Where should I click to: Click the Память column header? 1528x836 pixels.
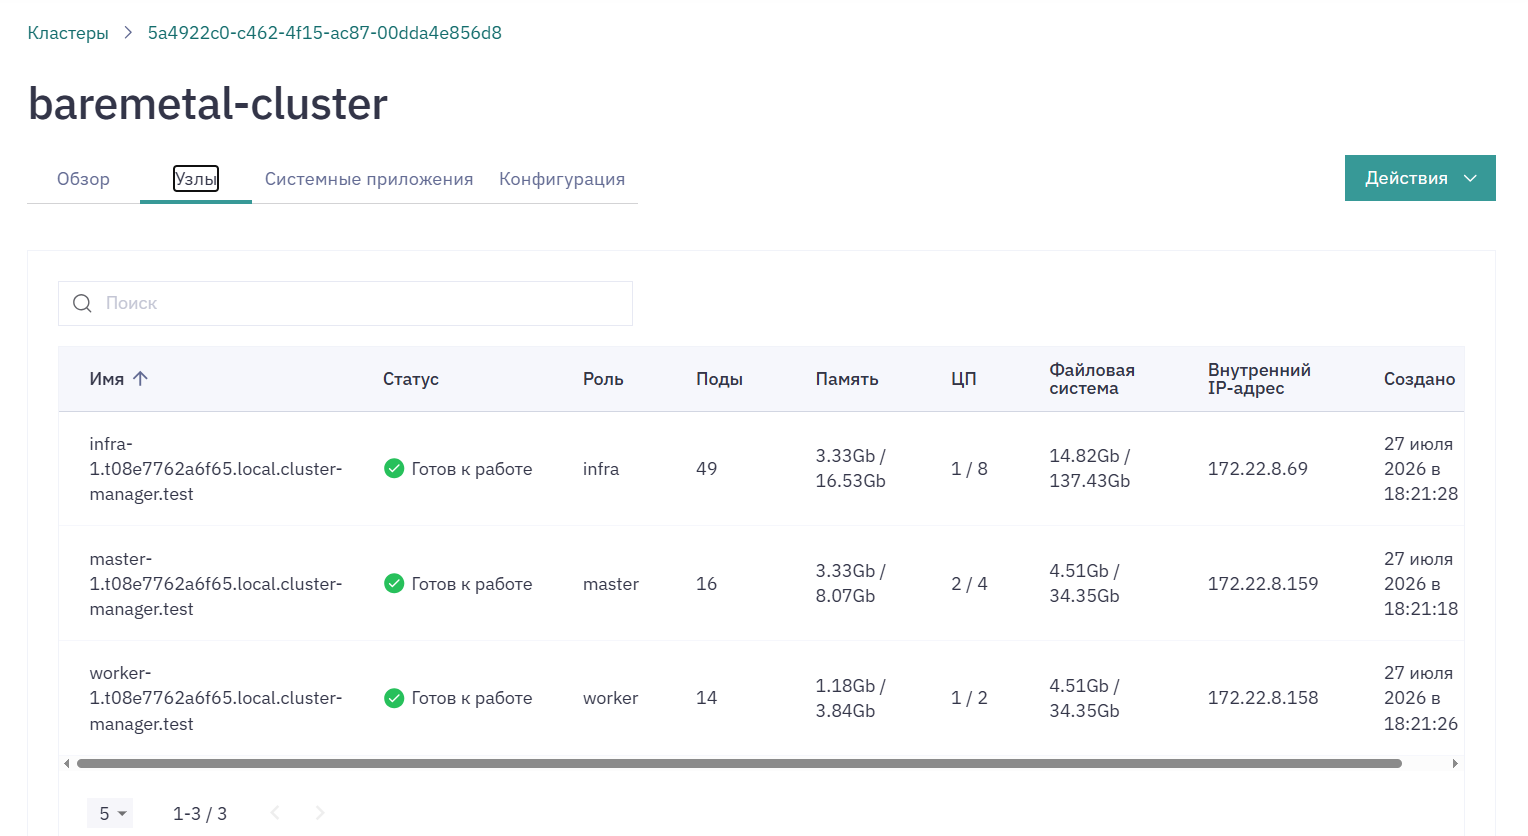point(847,379)
